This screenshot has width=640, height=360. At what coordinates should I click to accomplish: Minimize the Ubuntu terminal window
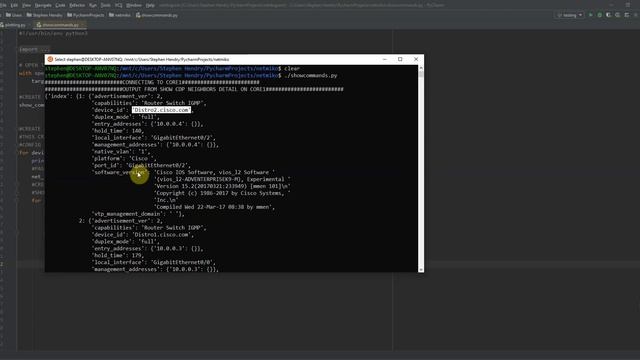point(384,59)
